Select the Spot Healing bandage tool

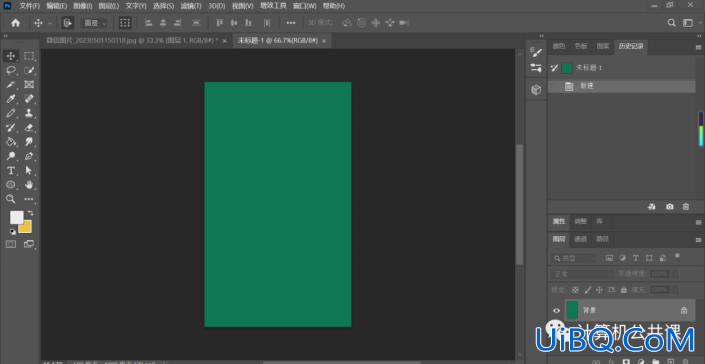tap(29, 99)
